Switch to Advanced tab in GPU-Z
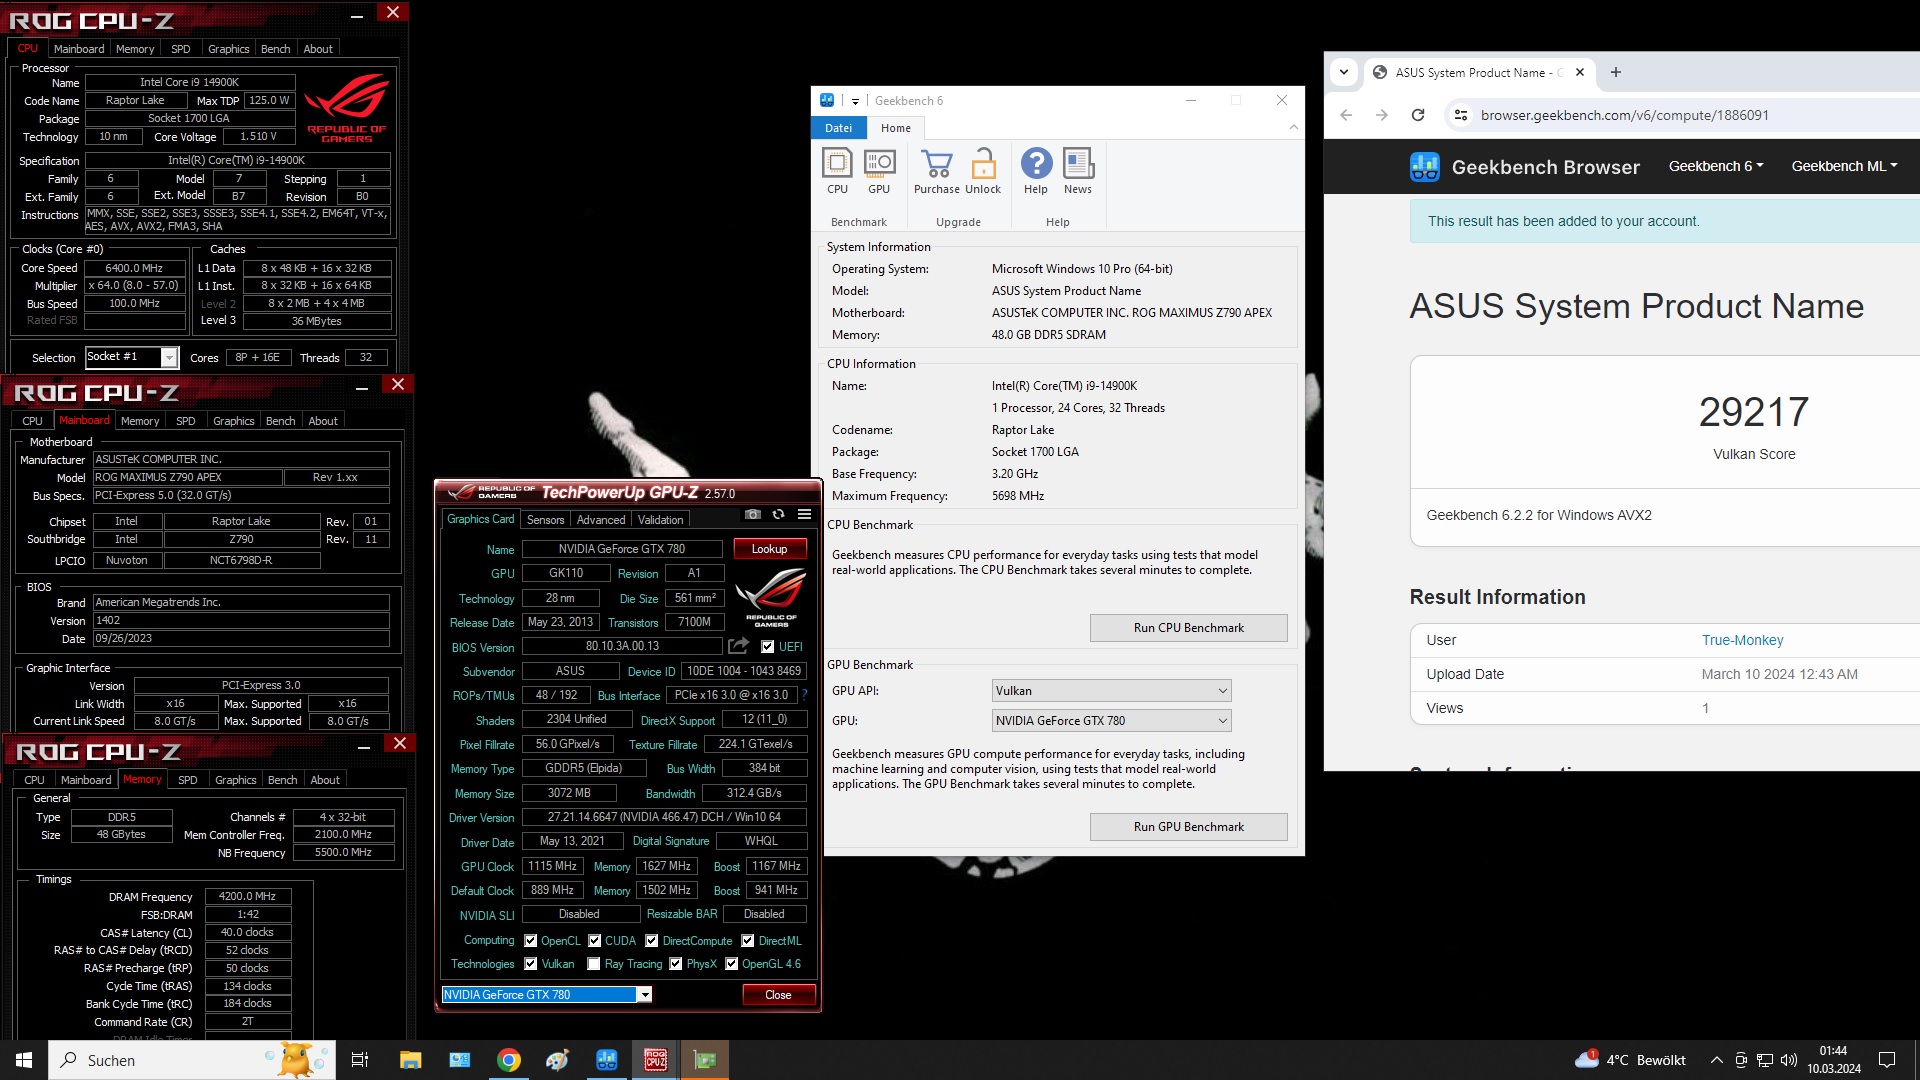Viewport: 1920px width, 1080px height. pos(600,520)
